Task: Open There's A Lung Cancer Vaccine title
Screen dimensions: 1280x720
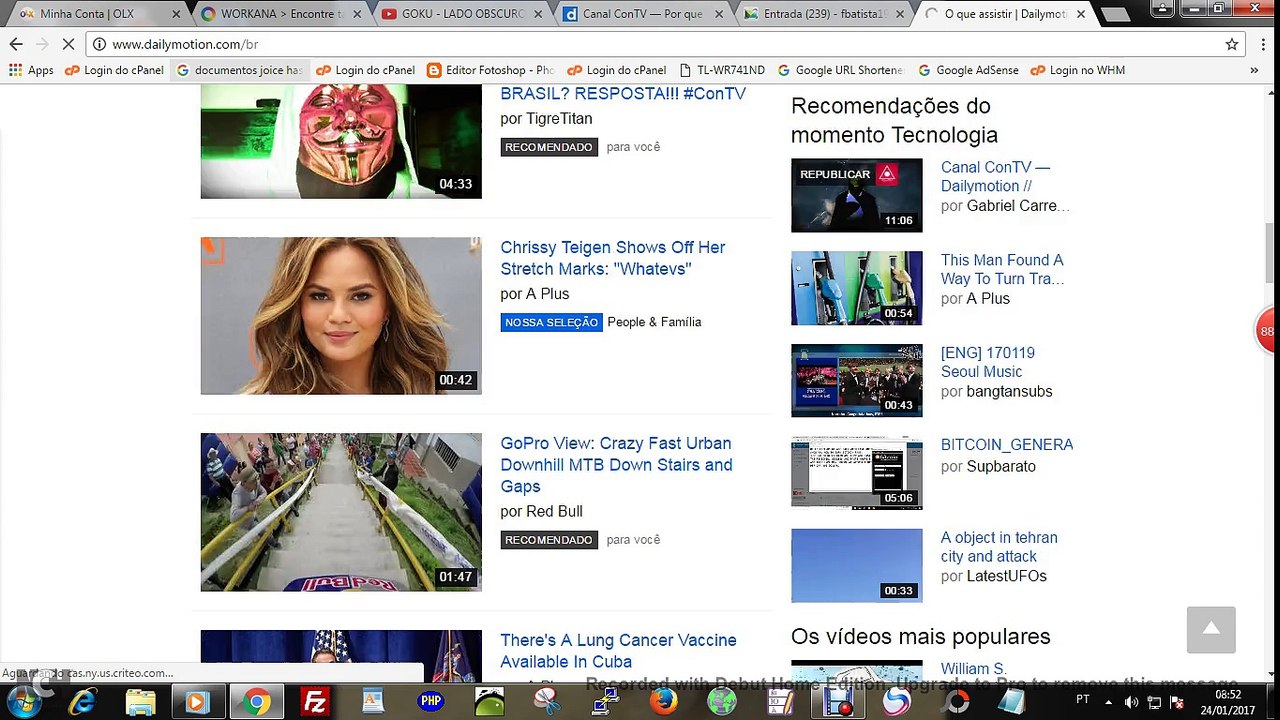Action: coord(618,651)
